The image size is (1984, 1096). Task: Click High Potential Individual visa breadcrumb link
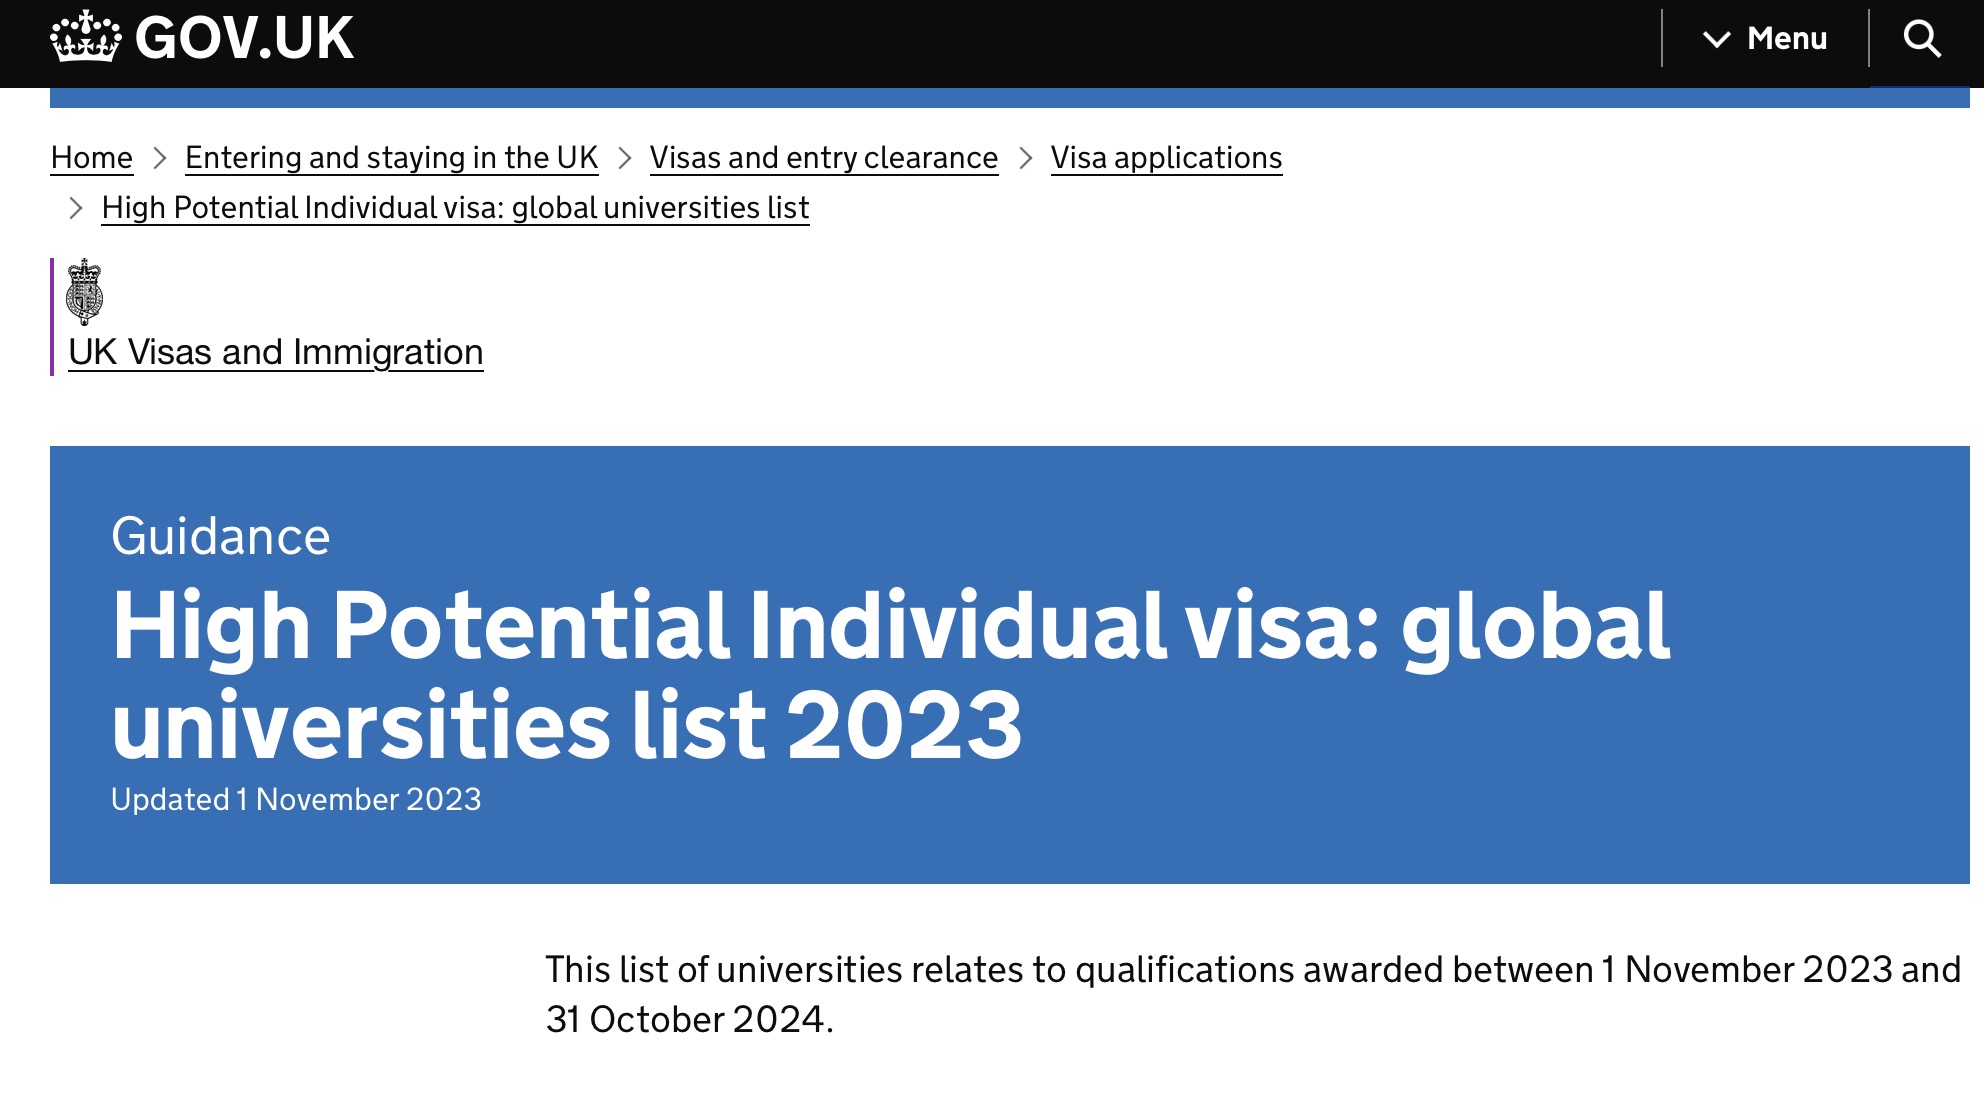(x=455, y=208)
